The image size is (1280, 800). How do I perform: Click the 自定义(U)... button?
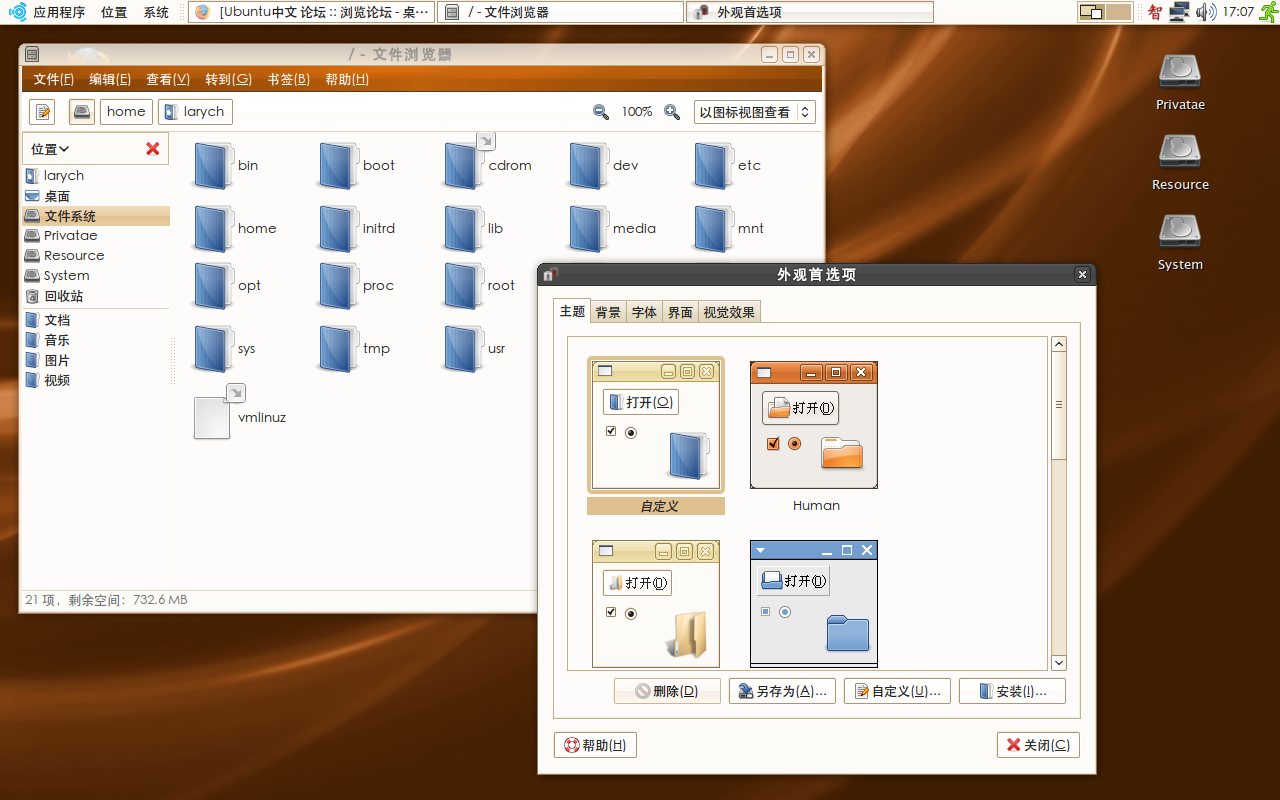pyautogui.click(x=897, y=691)
